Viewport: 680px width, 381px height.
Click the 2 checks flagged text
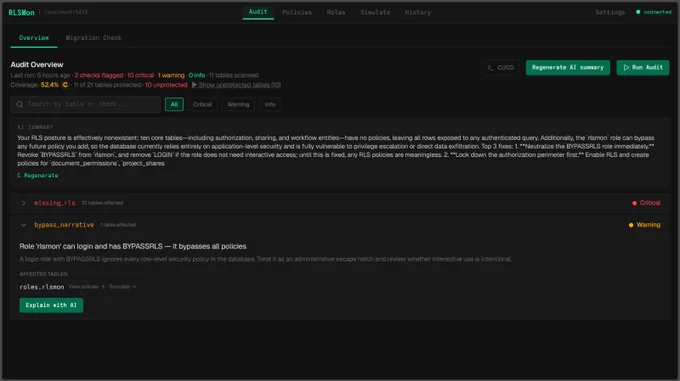(x=99, y=75)
